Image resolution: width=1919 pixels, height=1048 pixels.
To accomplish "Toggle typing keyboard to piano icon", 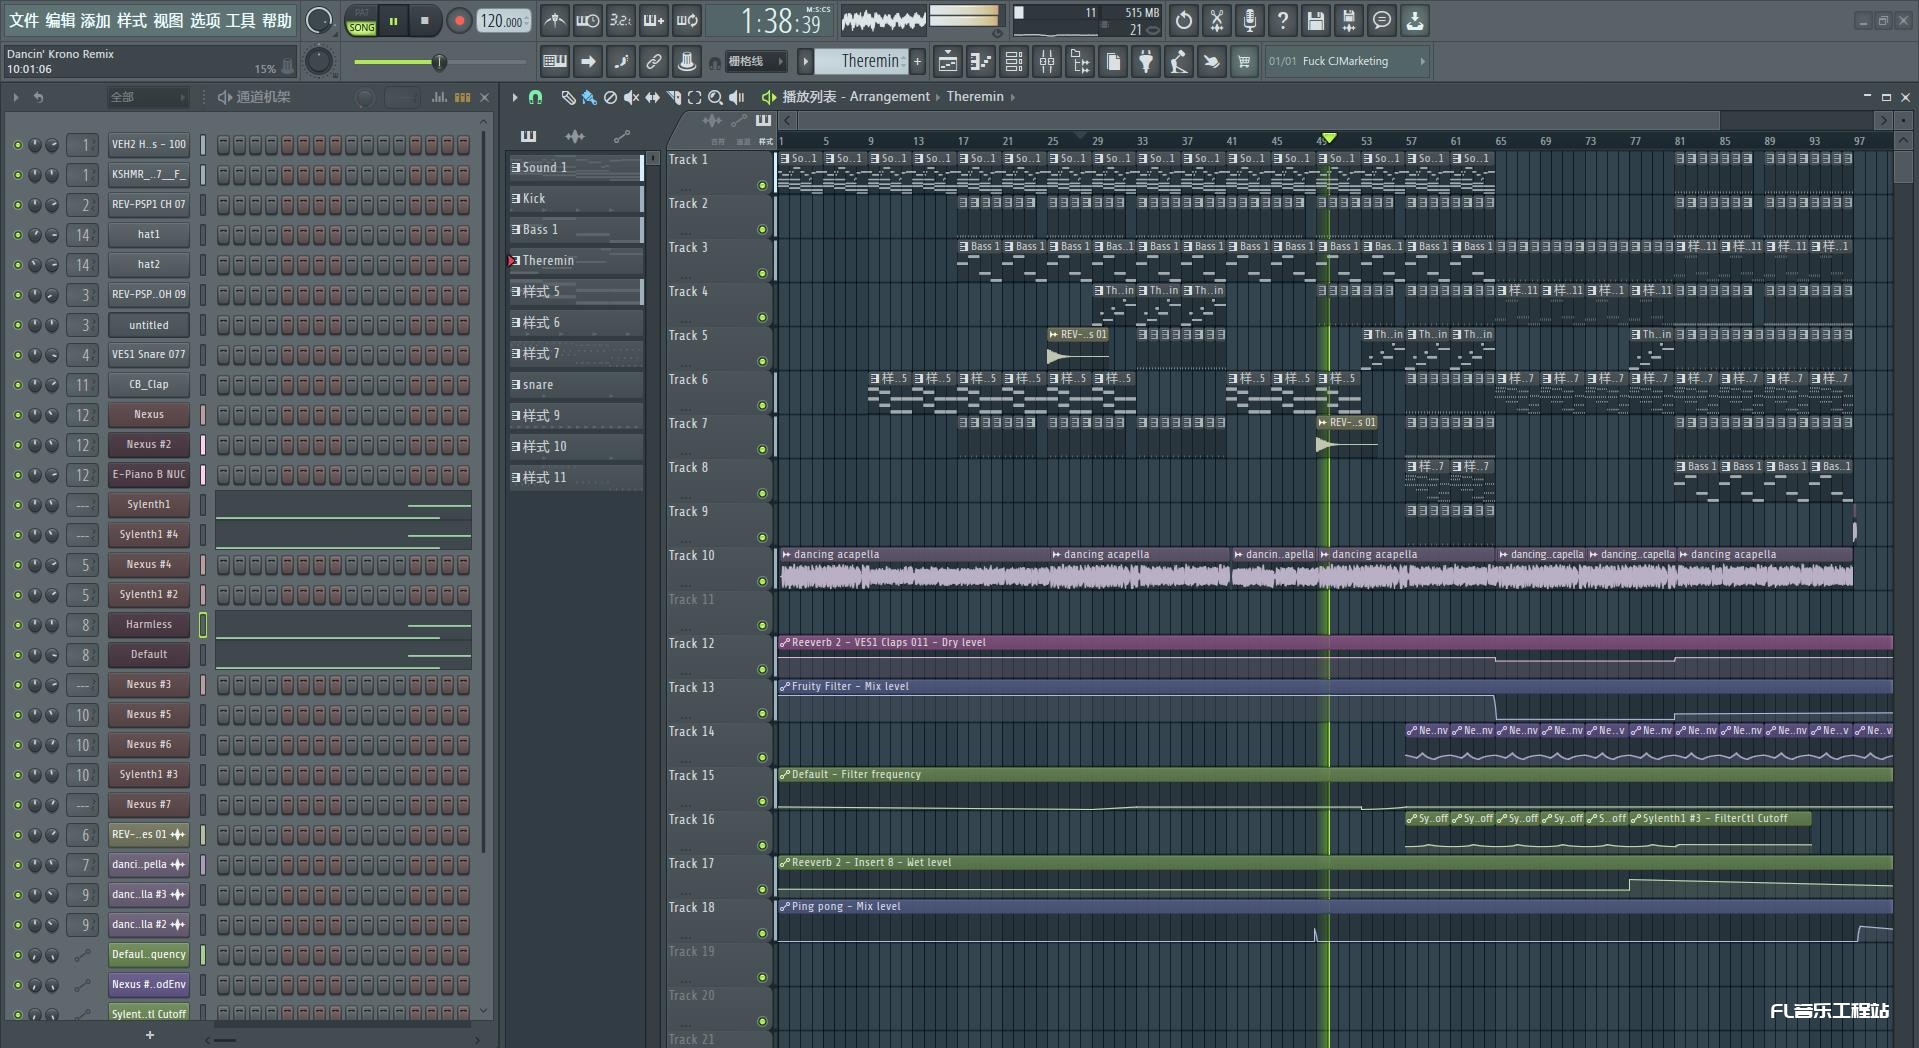I will [555, 62].
